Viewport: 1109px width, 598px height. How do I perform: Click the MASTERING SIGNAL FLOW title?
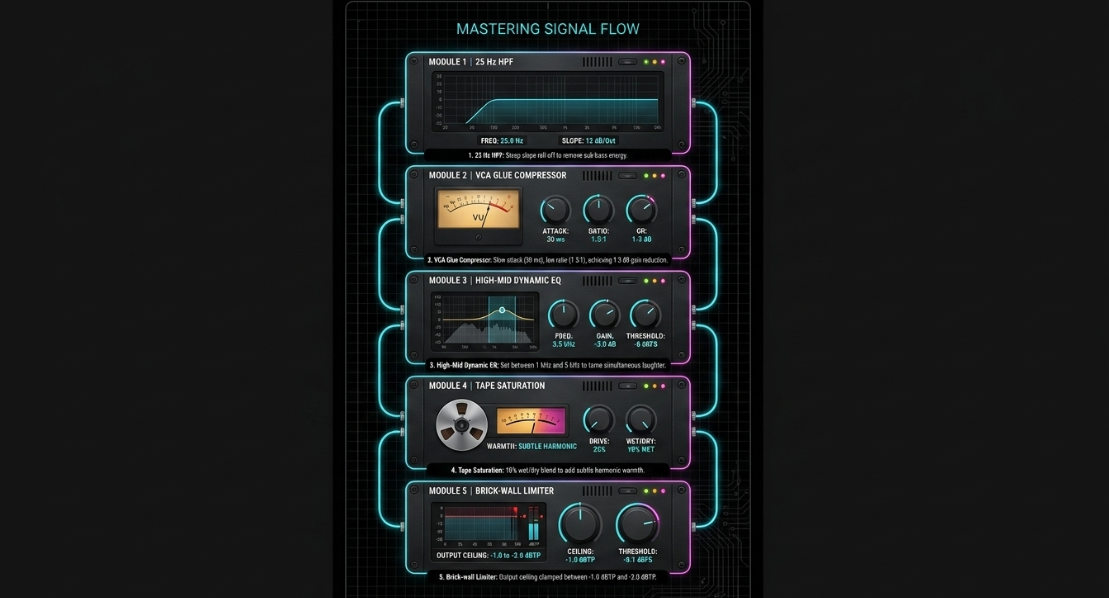click(x=548, y=29)
